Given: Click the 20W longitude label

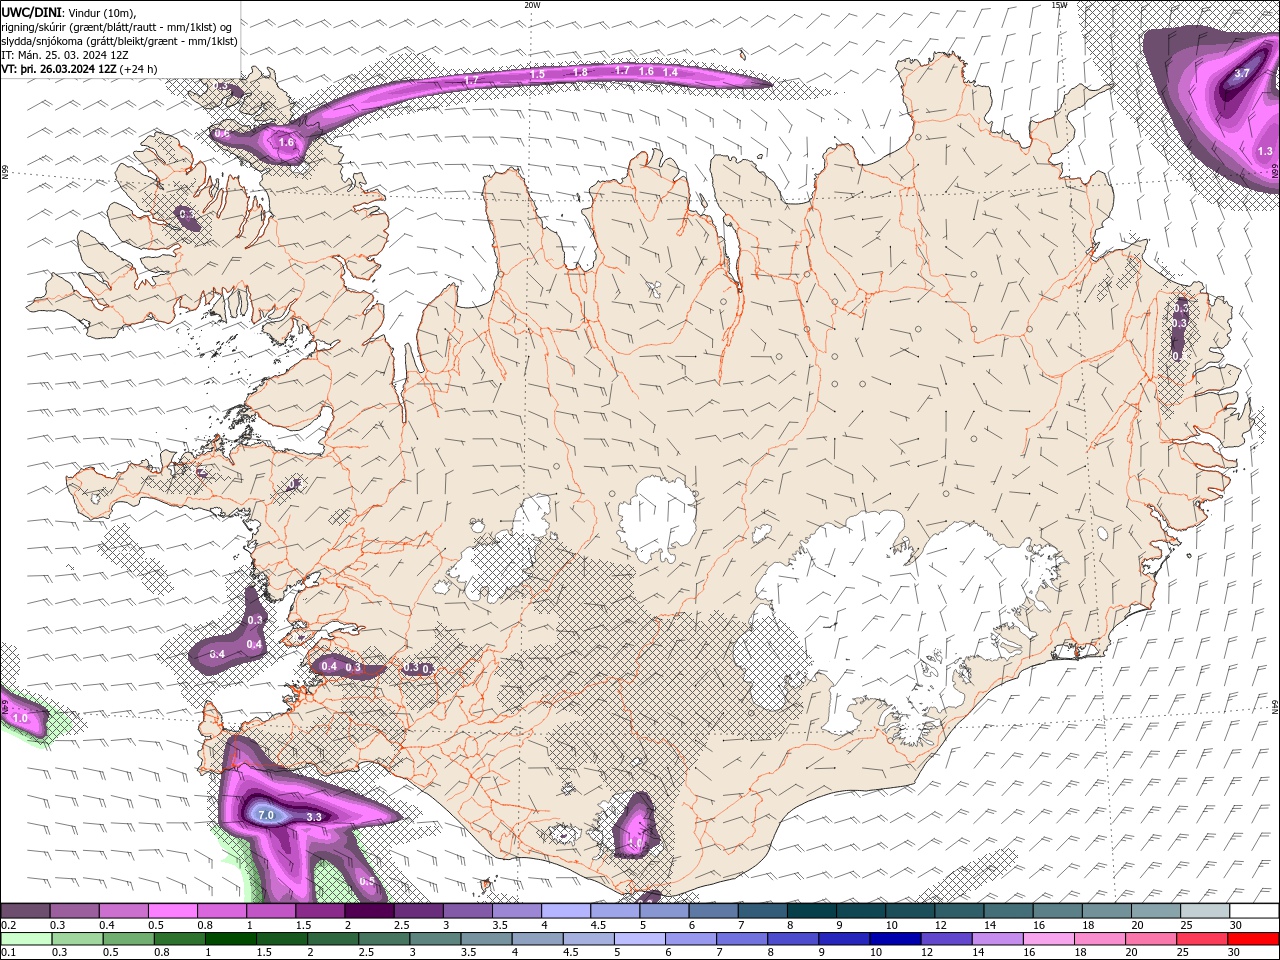Looking at the screenshot, I should point(532,5).
